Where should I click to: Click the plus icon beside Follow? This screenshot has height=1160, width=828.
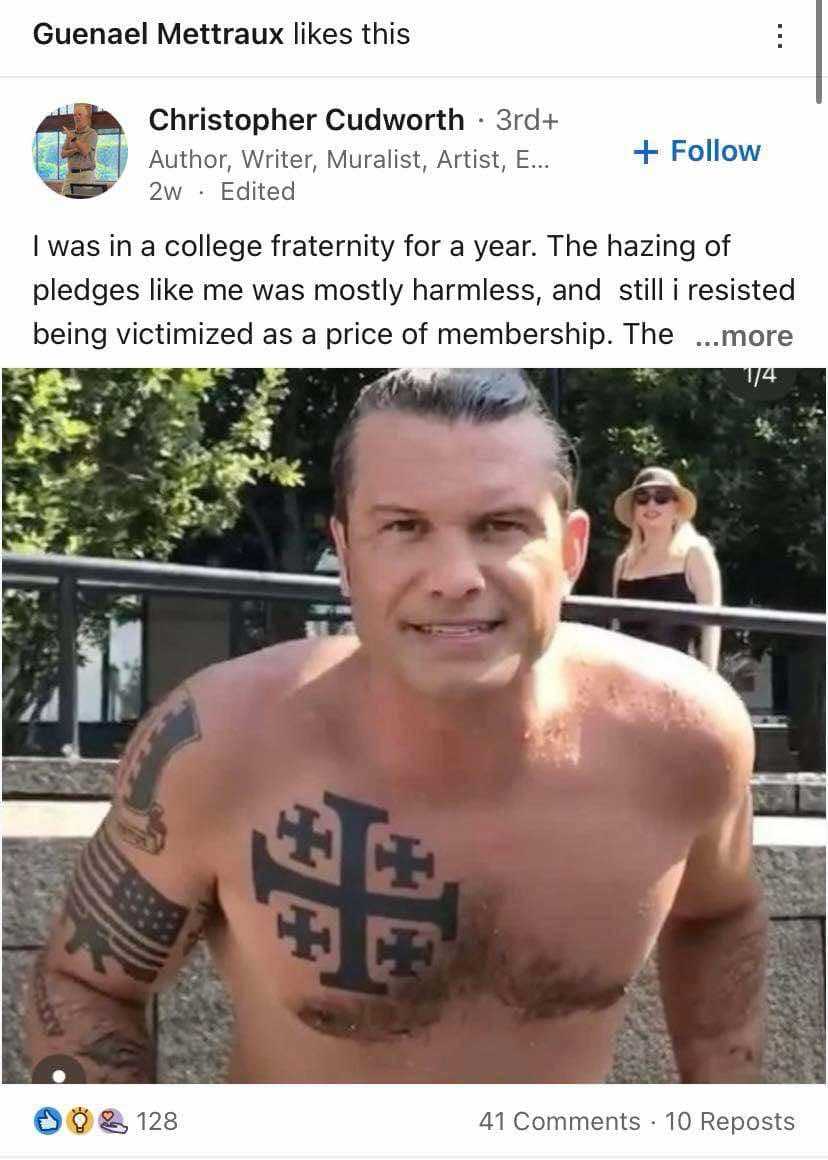pyautogui.click(x=646, y=152)
